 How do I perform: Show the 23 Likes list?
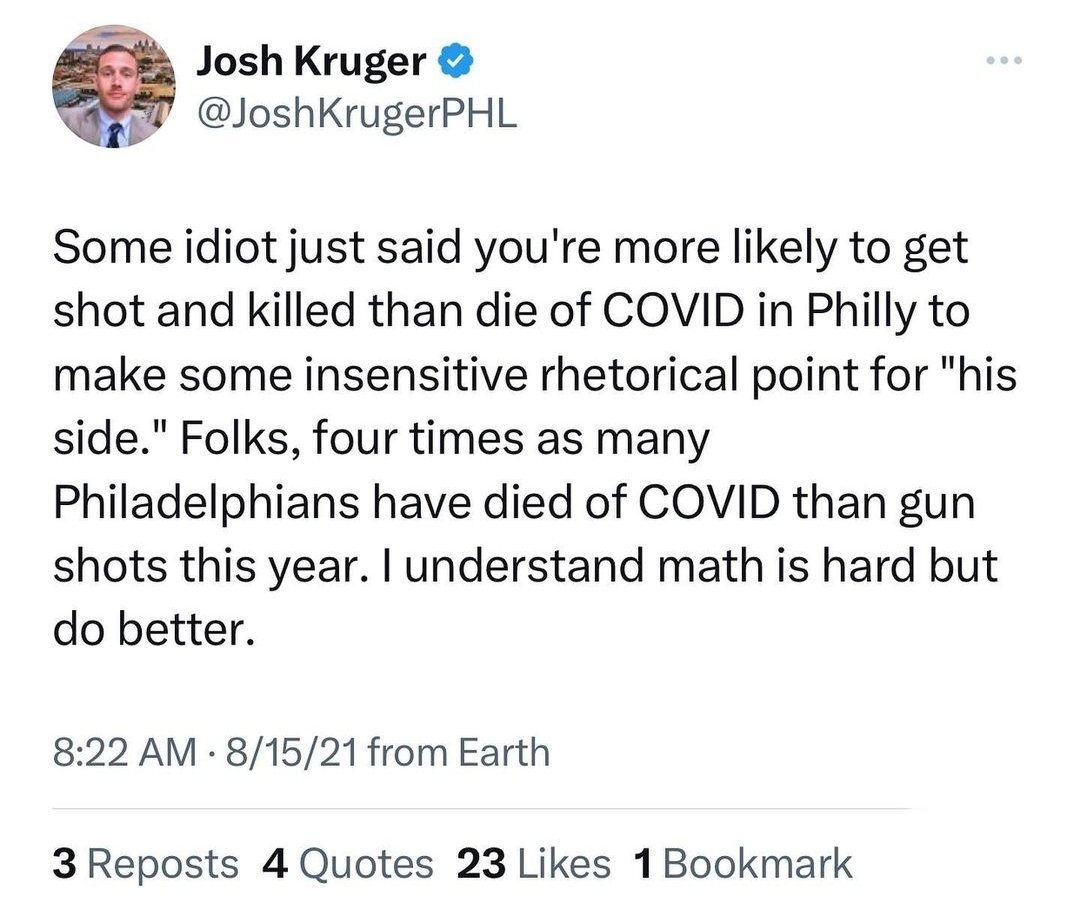(x=532, y=863)
